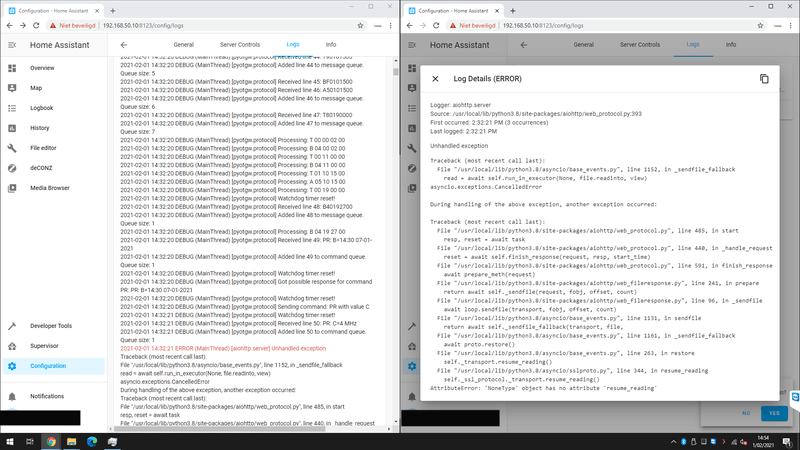Viewport: 800px width, 450px height.
Task: Open File editor in left sidebar
Action: click(x=54, y=148)
